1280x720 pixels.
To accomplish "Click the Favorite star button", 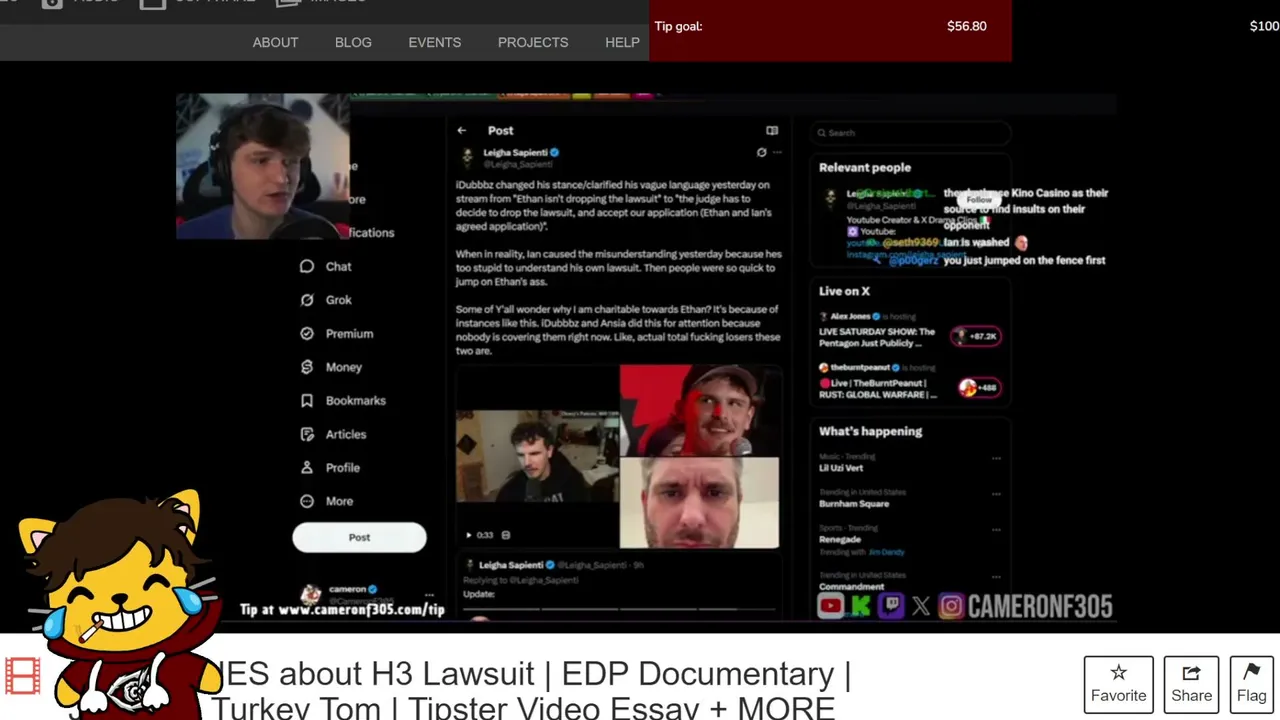I will pyautogui.click(x=1119, y=684).
